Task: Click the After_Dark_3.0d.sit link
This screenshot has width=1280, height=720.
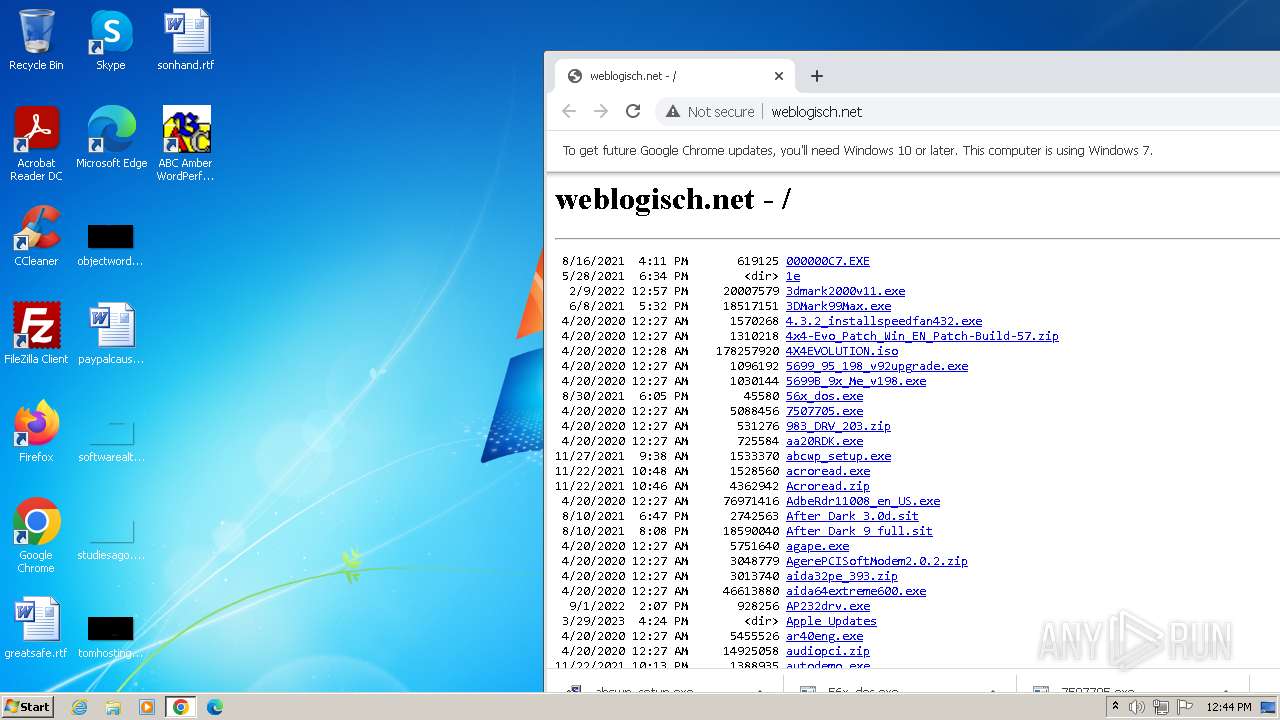Action: [x=852, y=516]
